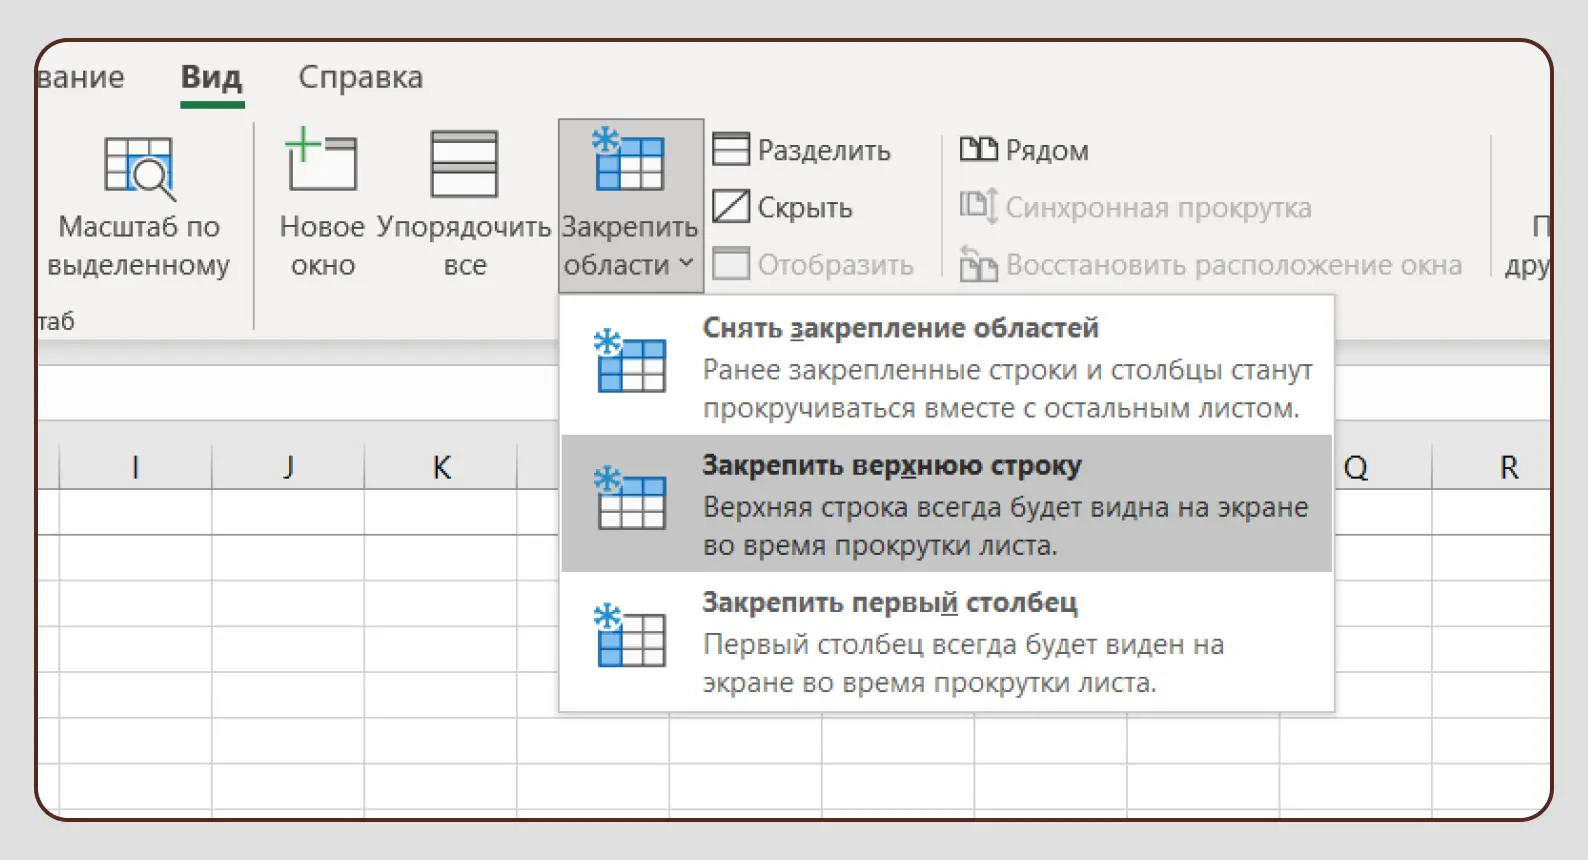This screenshot has height=860, width=1588.
Task: Select column K header
Action: click(x=441, y=467)
